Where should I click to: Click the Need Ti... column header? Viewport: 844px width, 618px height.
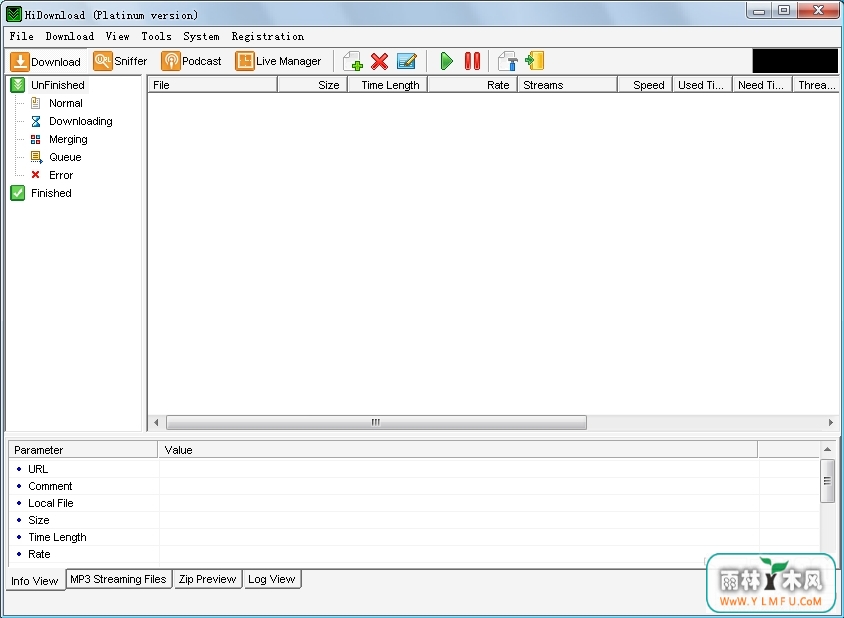(x=762, y=85)
